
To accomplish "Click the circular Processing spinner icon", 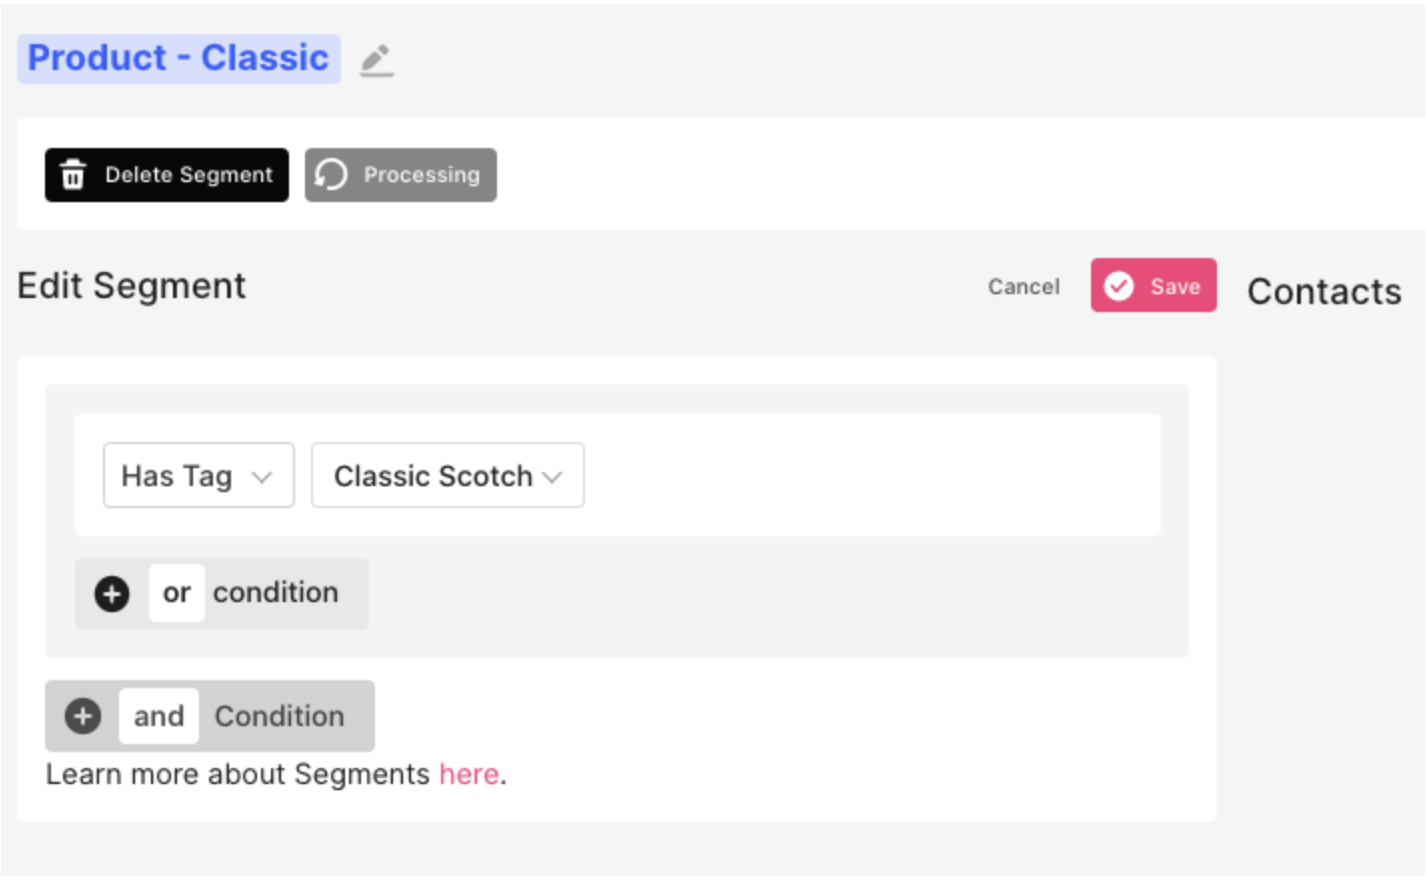I will 331,174.
